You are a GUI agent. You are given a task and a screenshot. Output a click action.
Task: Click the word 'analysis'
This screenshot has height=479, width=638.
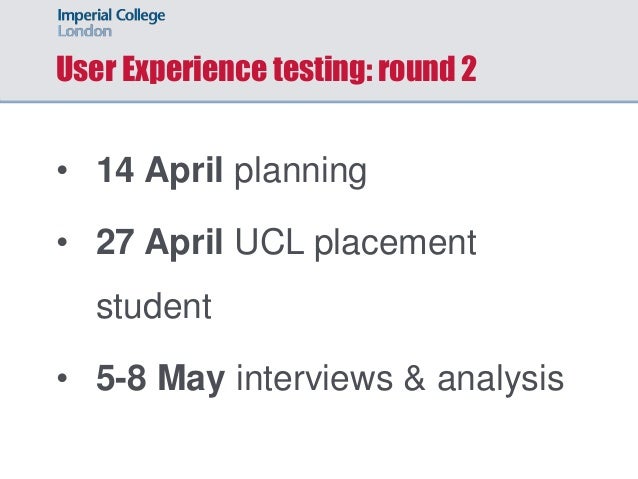[500, 380]
